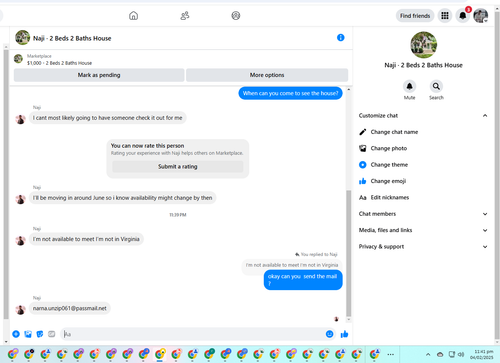500x363 pixels.
Task: Open the Friends icon in top navigation
Action: click(x=185, y=16)
